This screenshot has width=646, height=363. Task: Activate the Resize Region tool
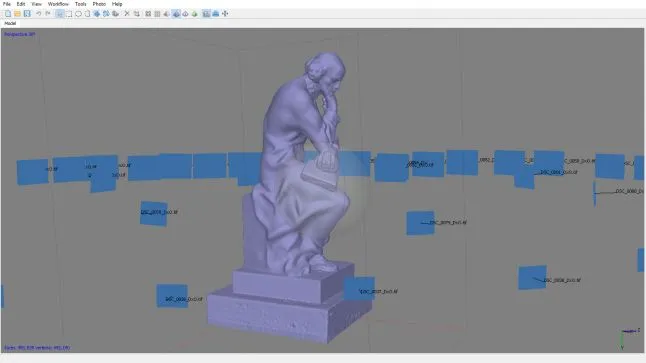click(x=106, y=14)
